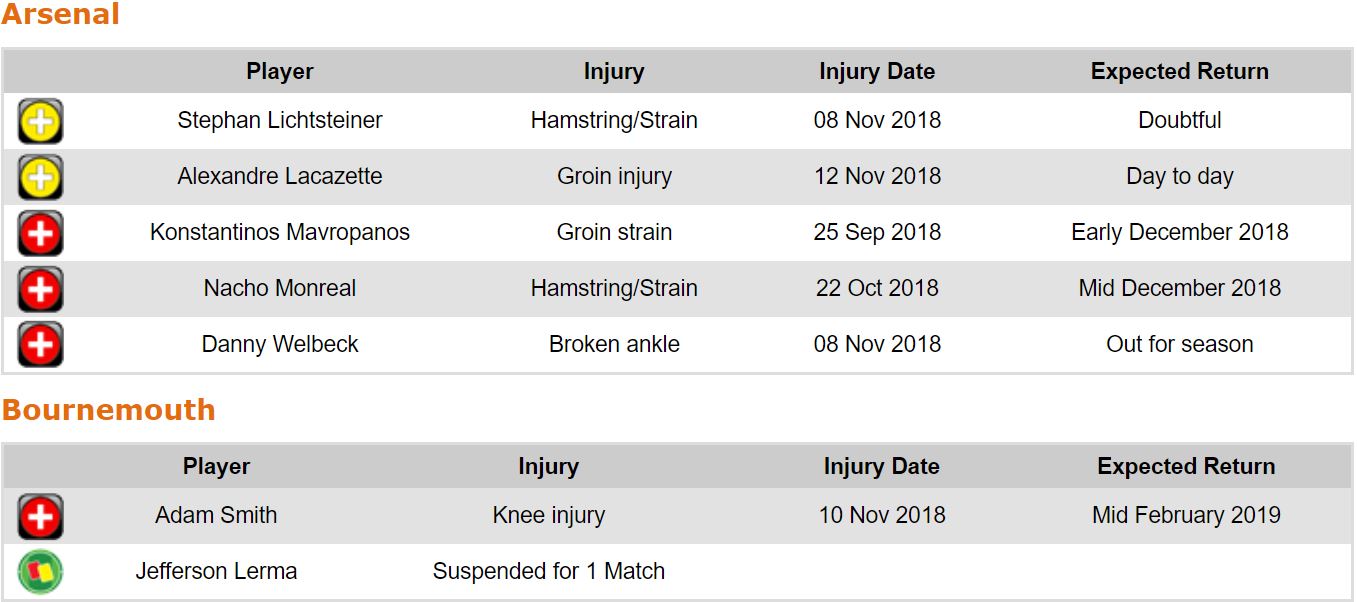Click the 'Broken ankle' injury cell
The image size is (1357, 602).
[614, 345]
